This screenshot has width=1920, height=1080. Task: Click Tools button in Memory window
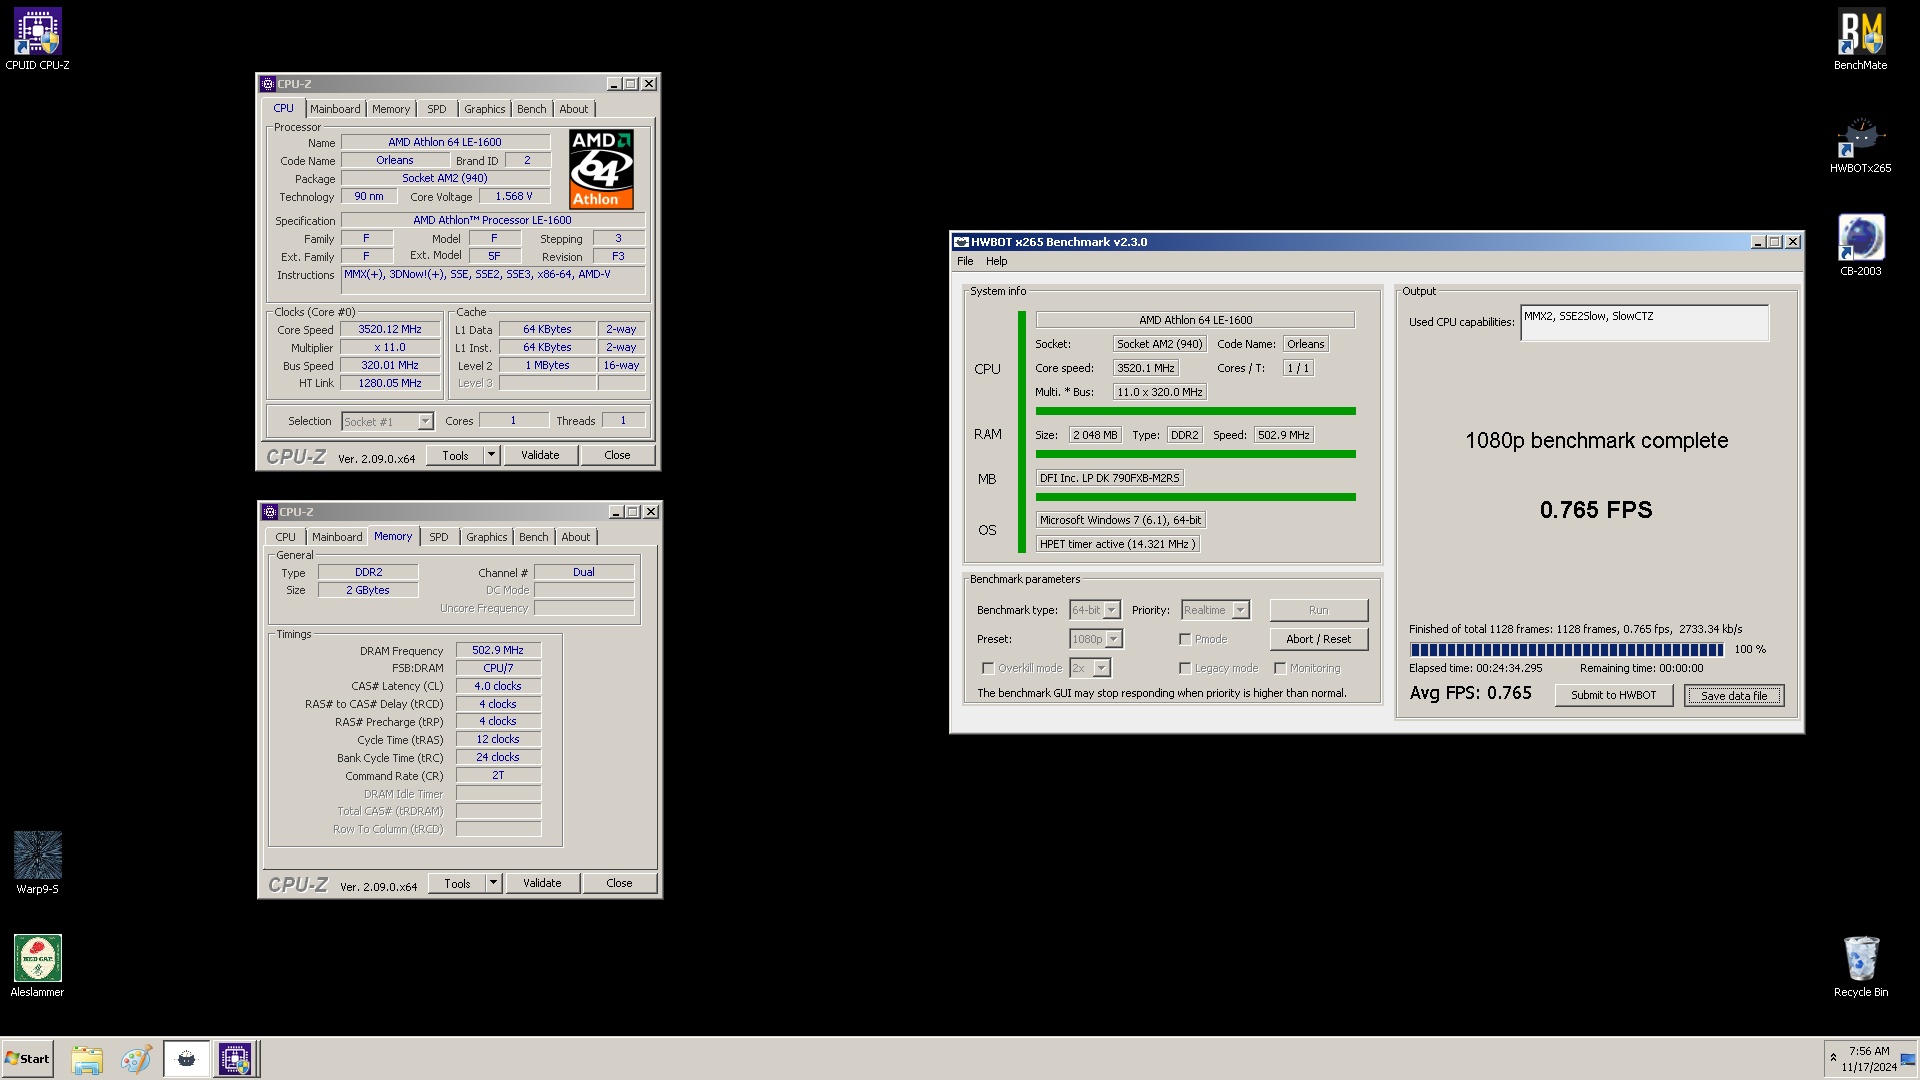tap(457, 883)
